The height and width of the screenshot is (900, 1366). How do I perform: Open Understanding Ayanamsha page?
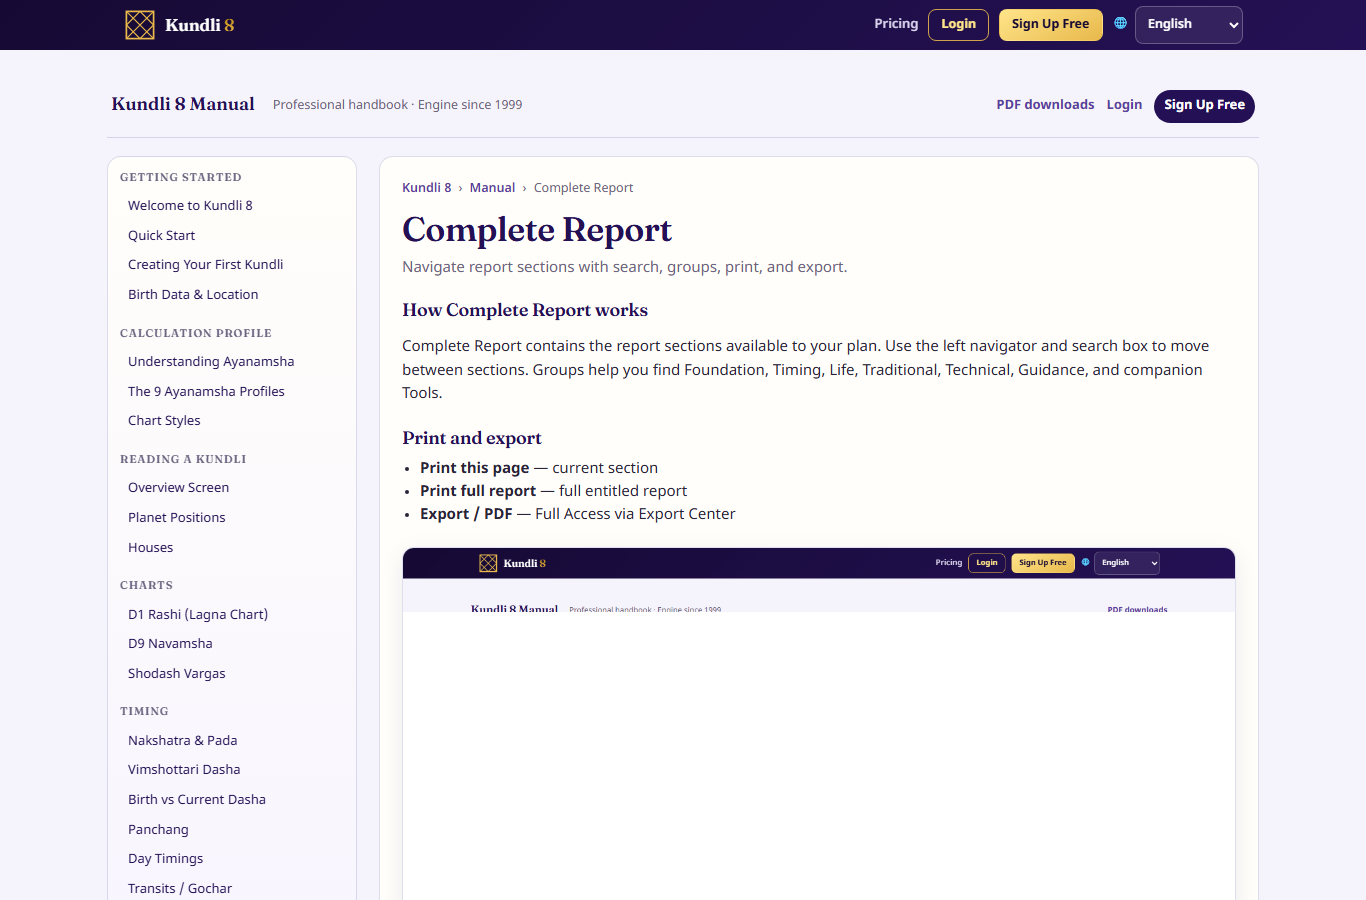click(211, 362)
